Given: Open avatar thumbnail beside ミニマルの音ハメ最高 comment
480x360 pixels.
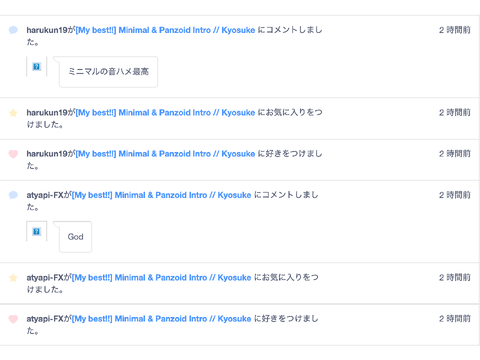Looking at the screenshot, I should [36, 66].
